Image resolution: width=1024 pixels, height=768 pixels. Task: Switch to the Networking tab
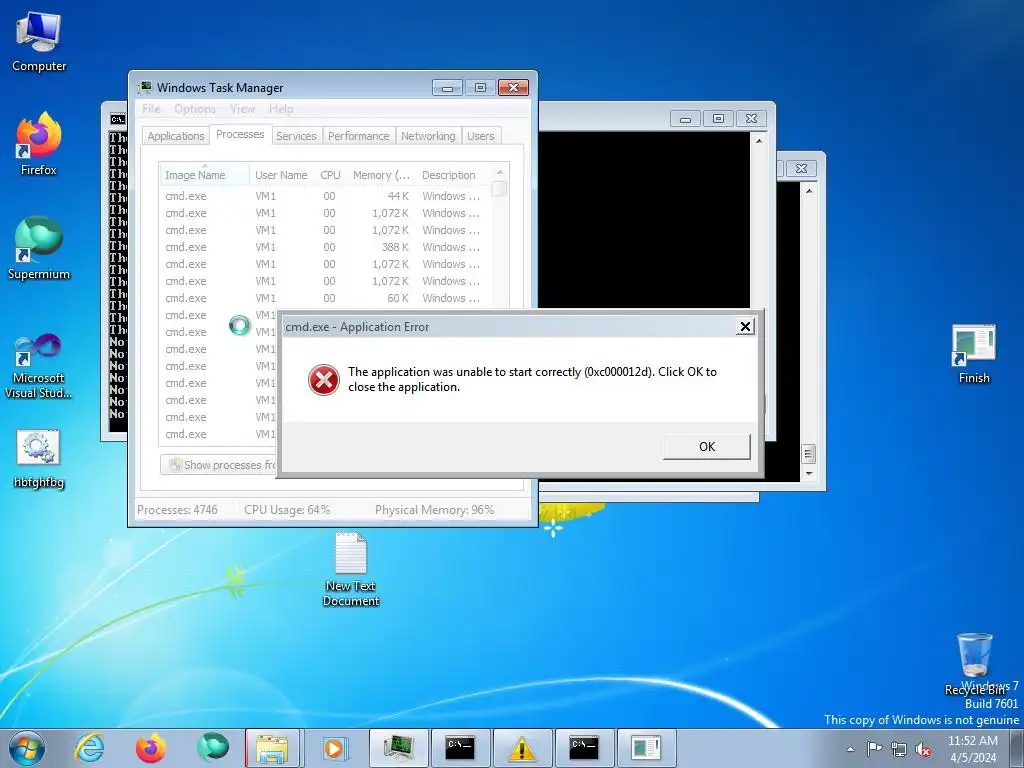tap(428, 136)
